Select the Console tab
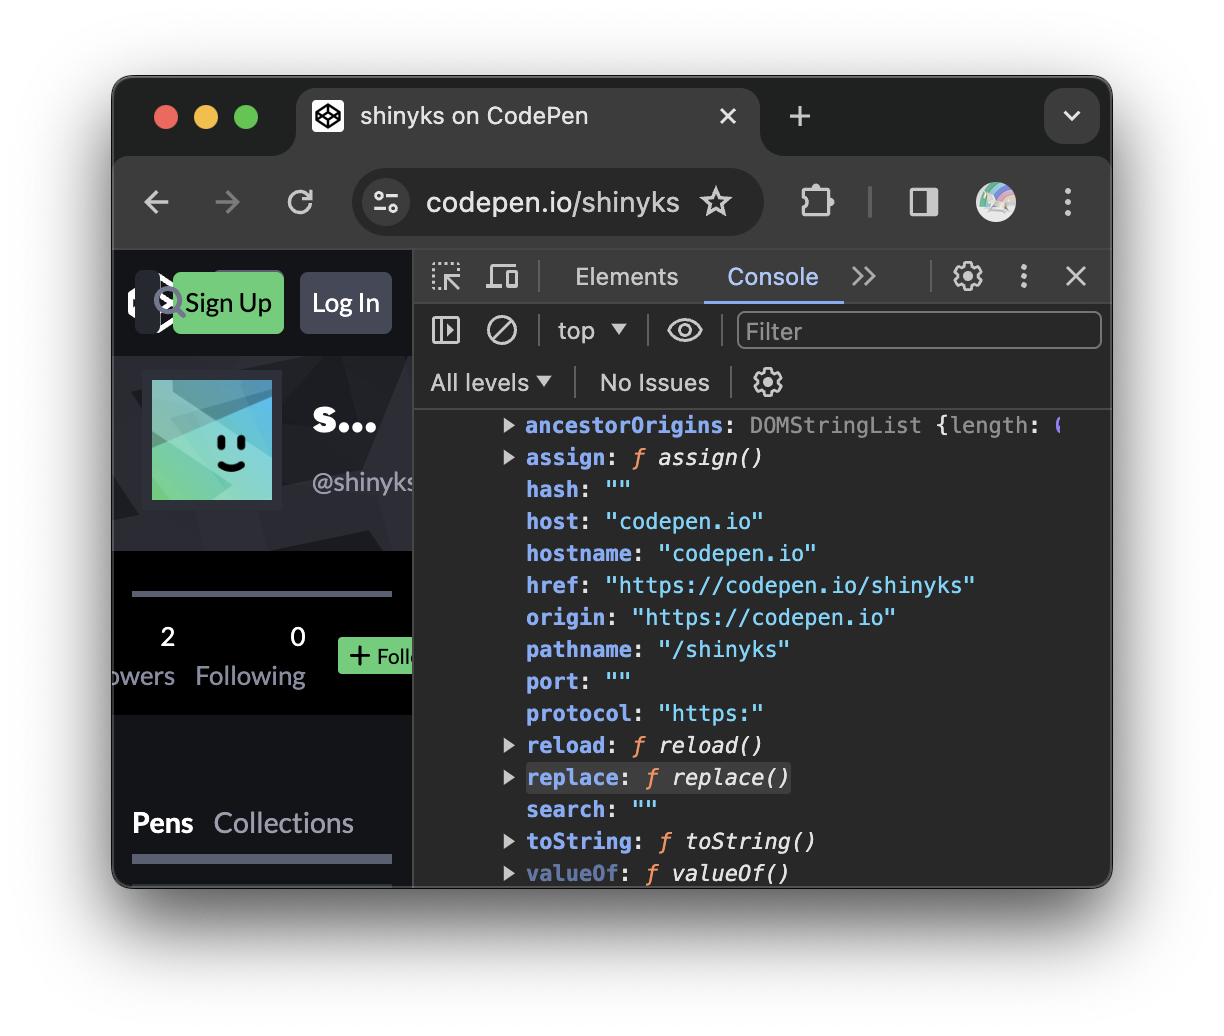Image resolution: width=1224 pixels, height=1036 pixels. [773, 277]
